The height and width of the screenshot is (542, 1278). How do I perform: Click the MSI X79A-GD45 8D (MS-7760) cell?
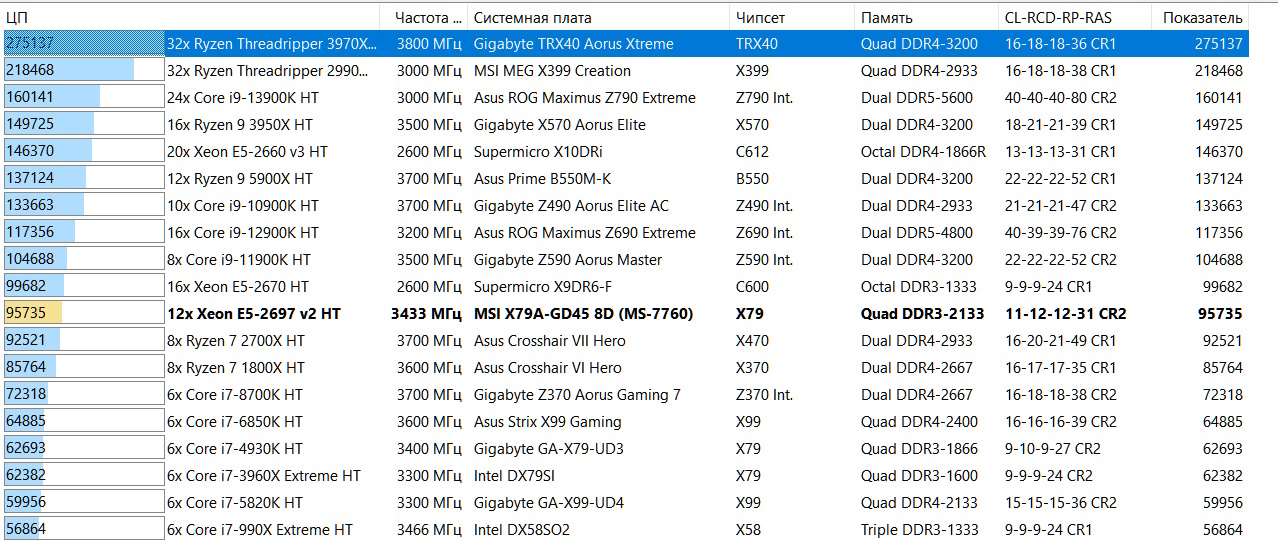(584, 314)
